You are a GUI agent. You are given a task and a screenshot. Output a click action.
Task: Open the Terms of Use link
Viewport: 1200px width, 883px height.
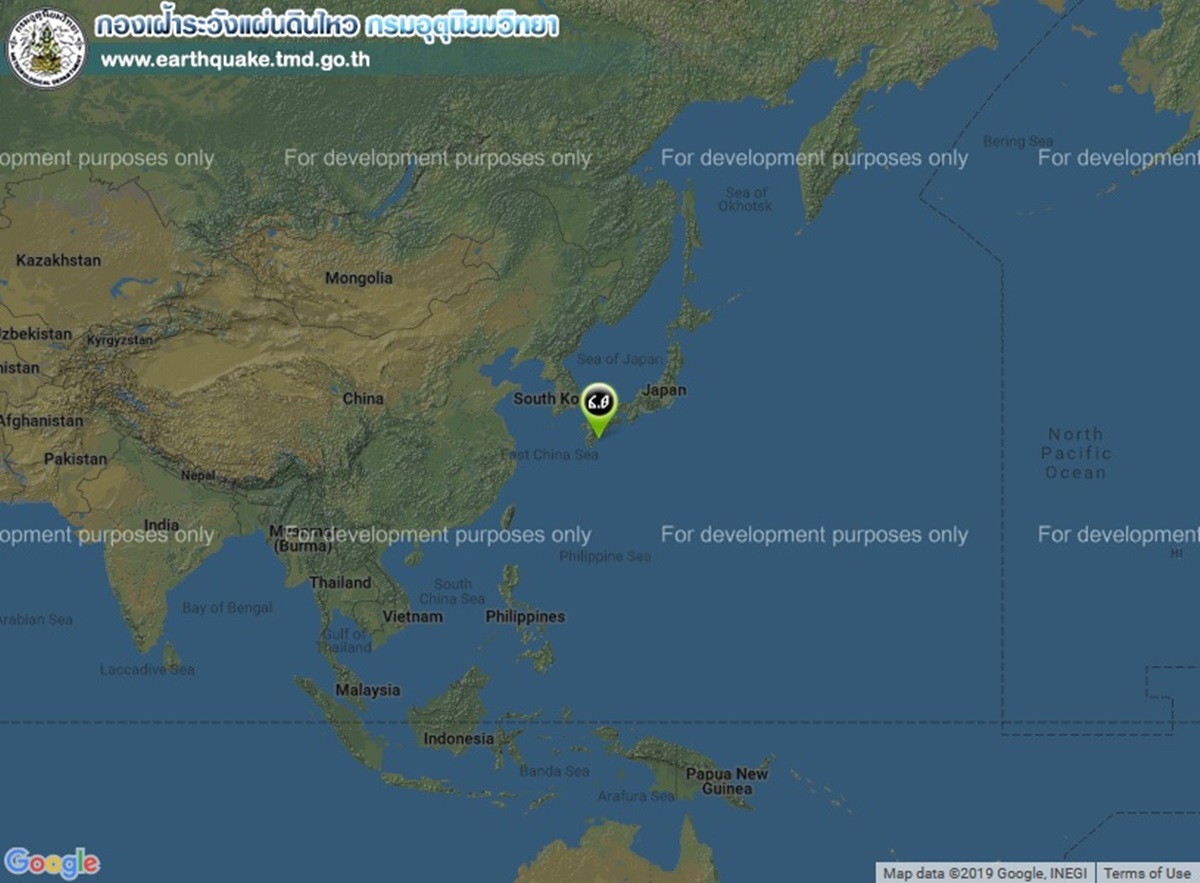[1147, 873]
